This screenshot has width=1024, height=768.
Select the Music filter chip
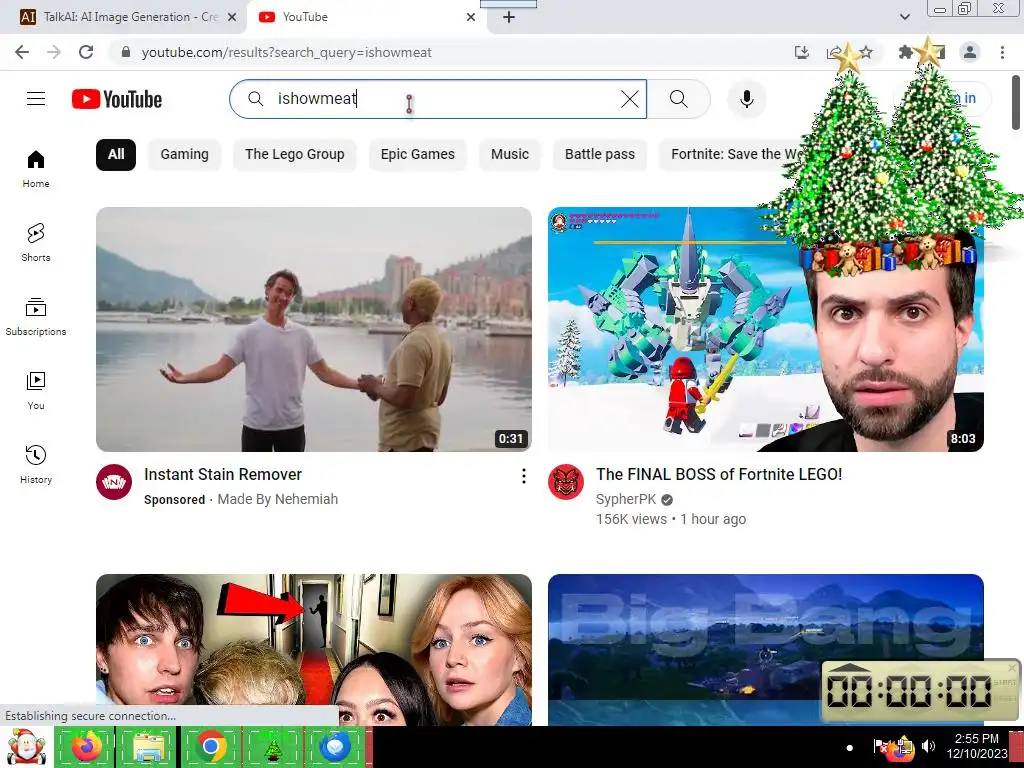509,155
